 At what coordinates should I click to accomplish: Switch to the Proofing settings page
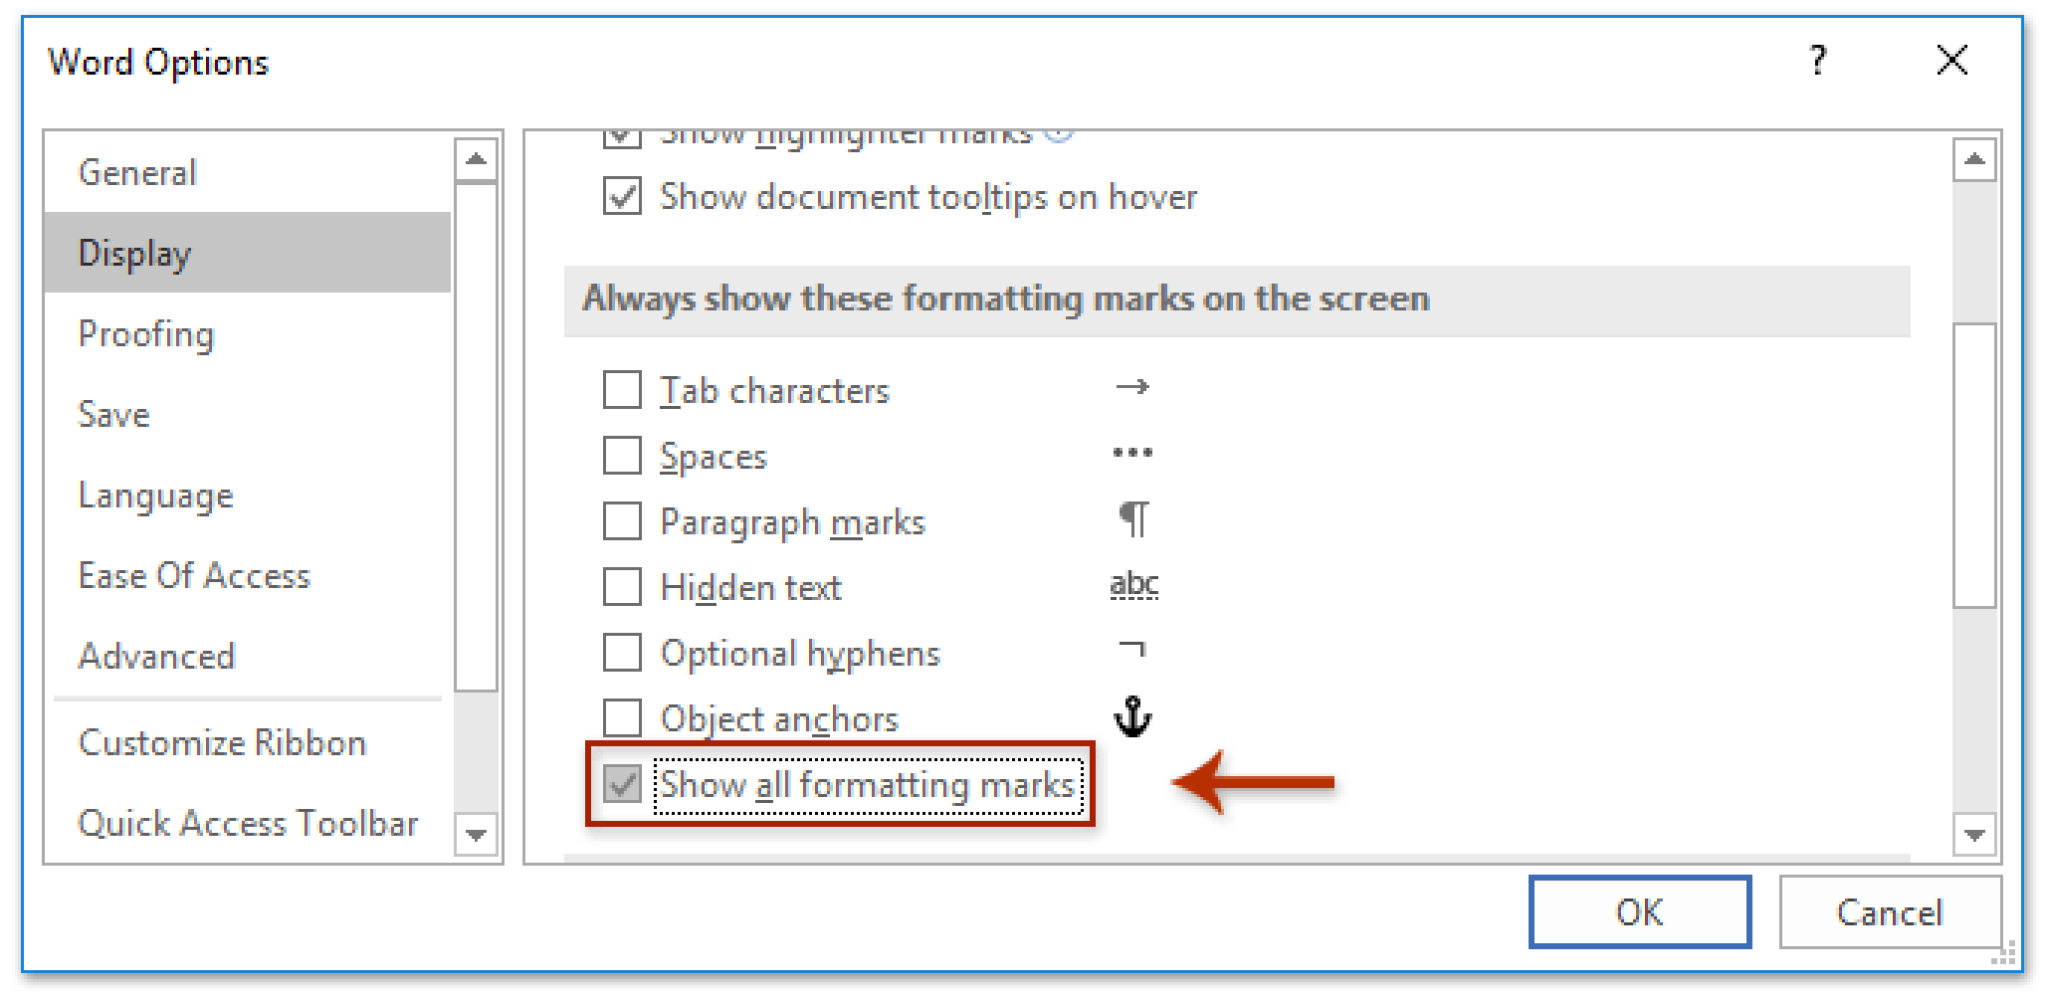coord(146,334)
